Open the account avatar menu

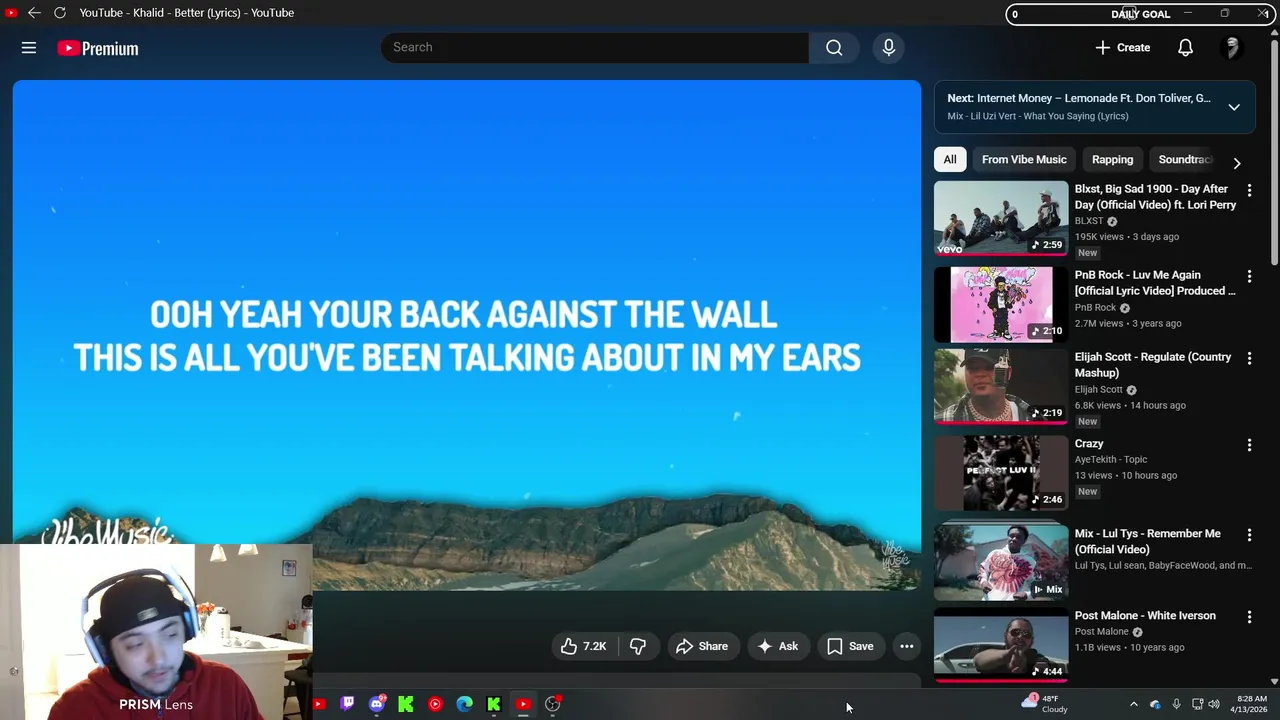pos(1232,47)
